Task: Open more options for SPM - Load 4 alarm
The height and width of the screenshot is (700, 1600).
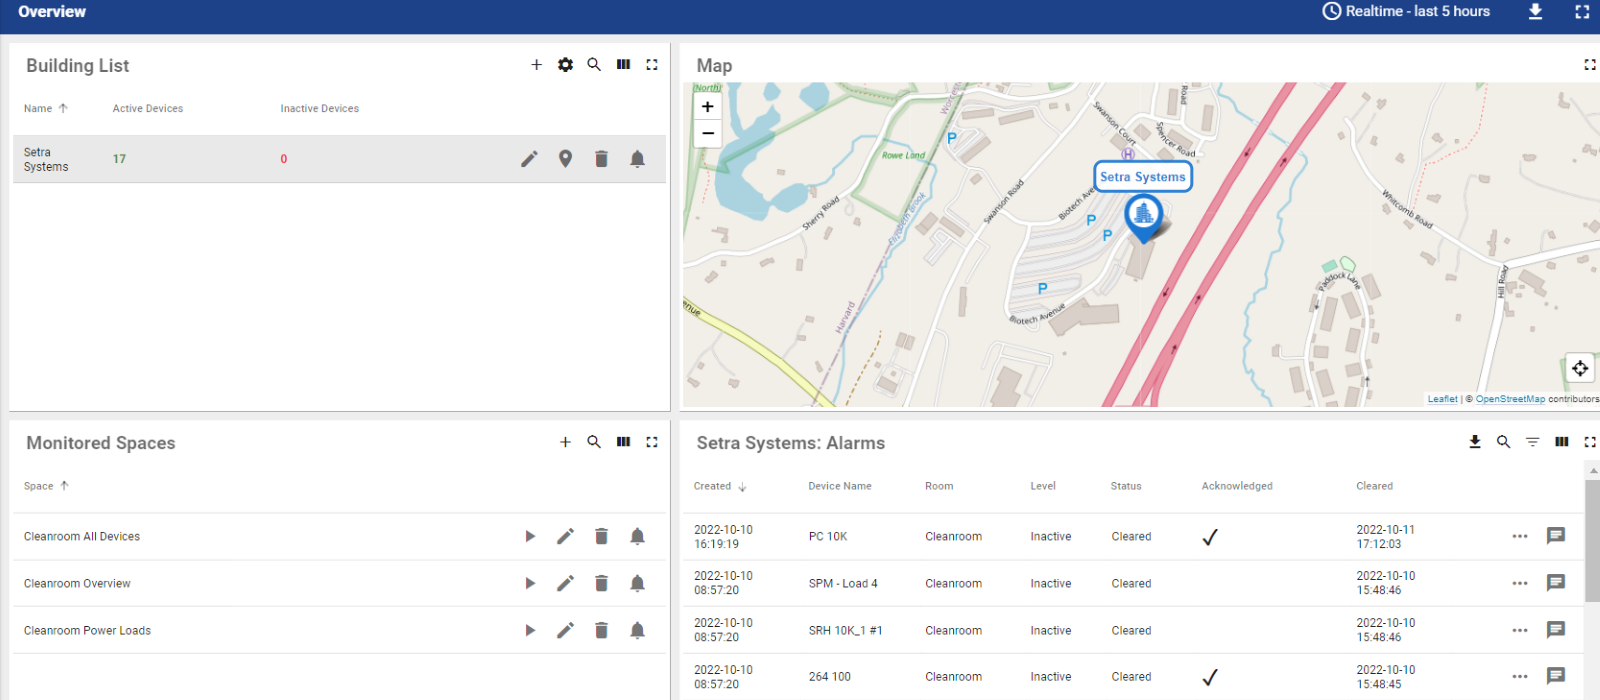Action: coord(1520,584)
